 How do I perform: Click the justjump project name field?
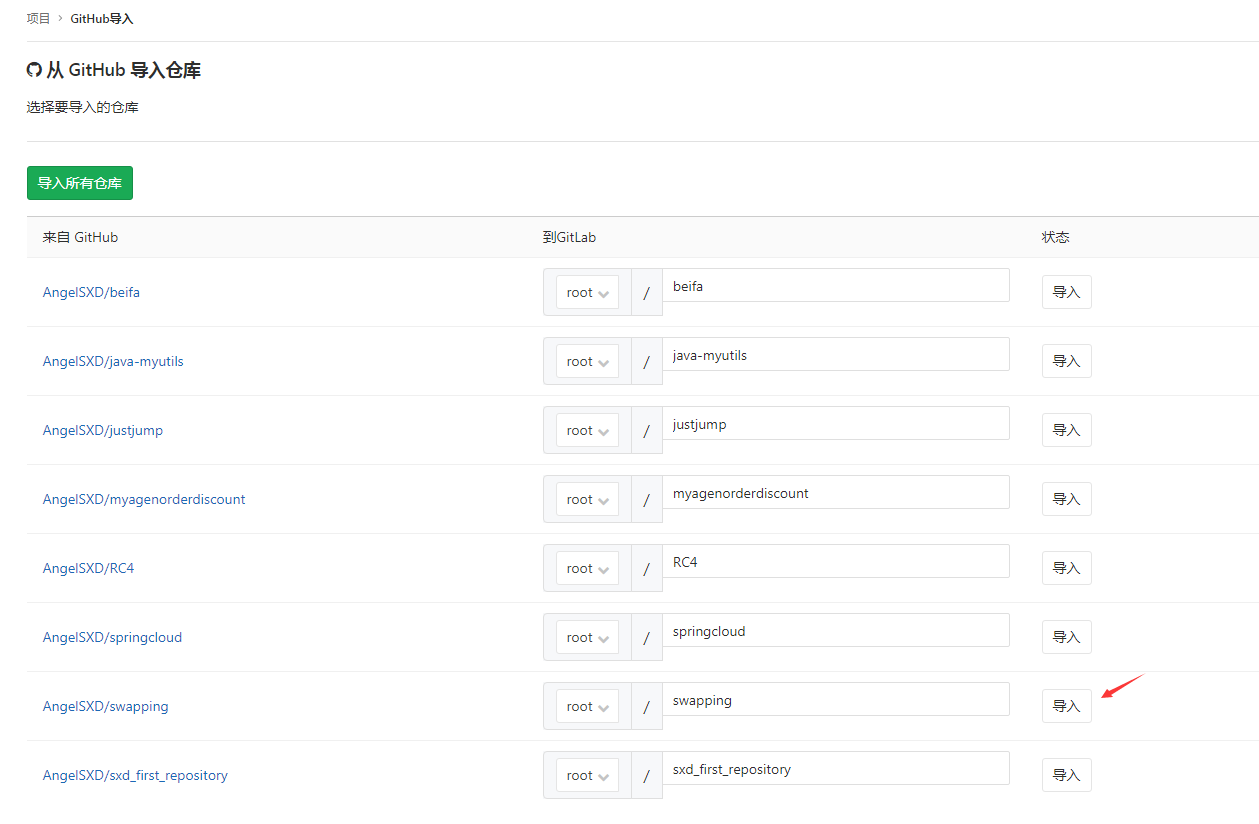pos(836,424)
